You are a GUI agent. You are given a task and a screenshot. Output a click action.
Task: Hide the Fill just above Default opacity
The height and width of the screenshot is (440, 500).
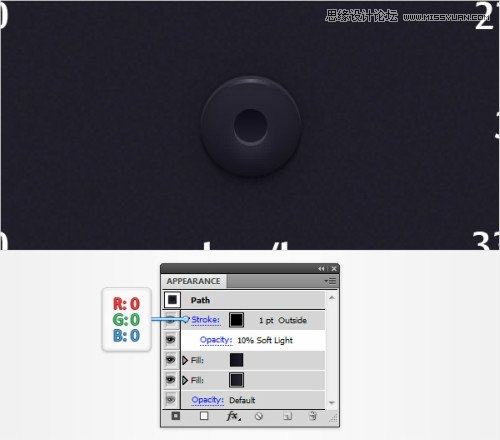click(170, 380)
